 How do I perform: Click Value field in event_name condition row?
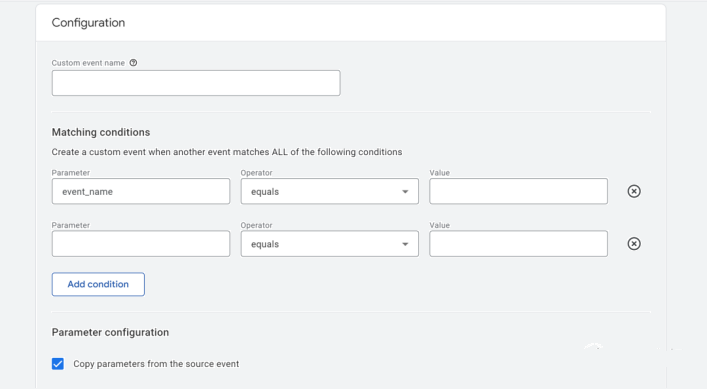(x=518, y=192)
